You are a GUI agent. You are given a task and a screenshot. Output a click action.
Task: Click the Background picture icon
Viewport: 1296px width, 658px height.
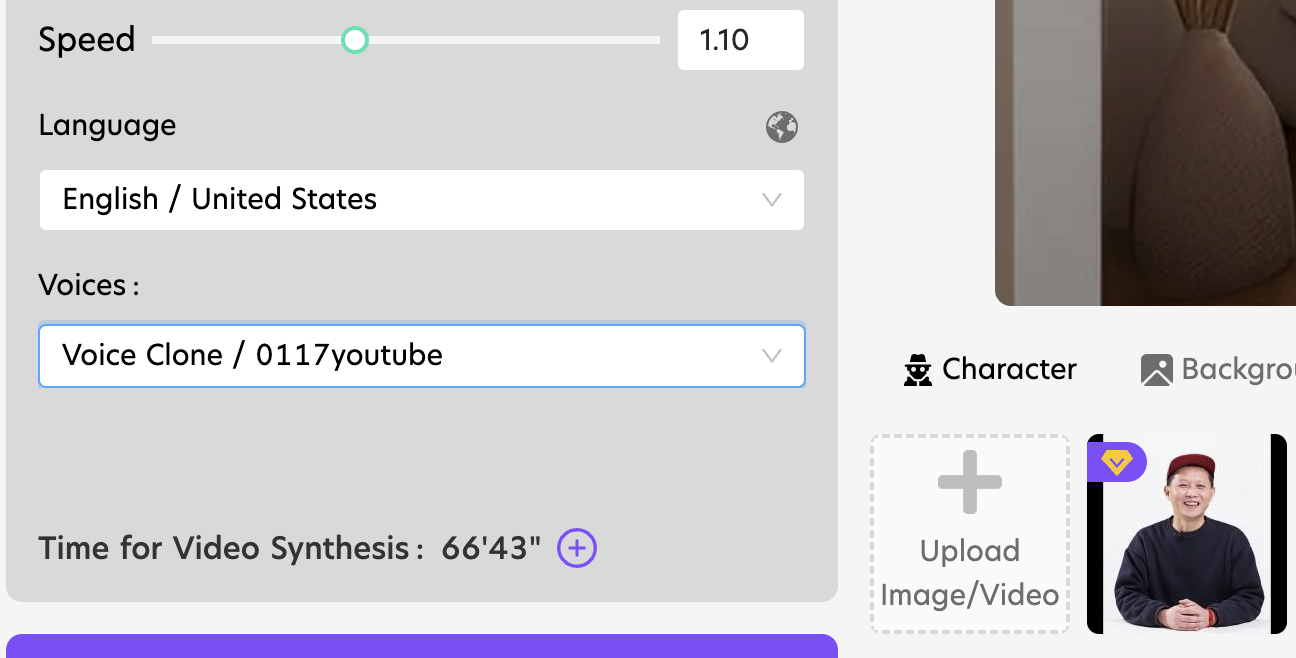1156,370
